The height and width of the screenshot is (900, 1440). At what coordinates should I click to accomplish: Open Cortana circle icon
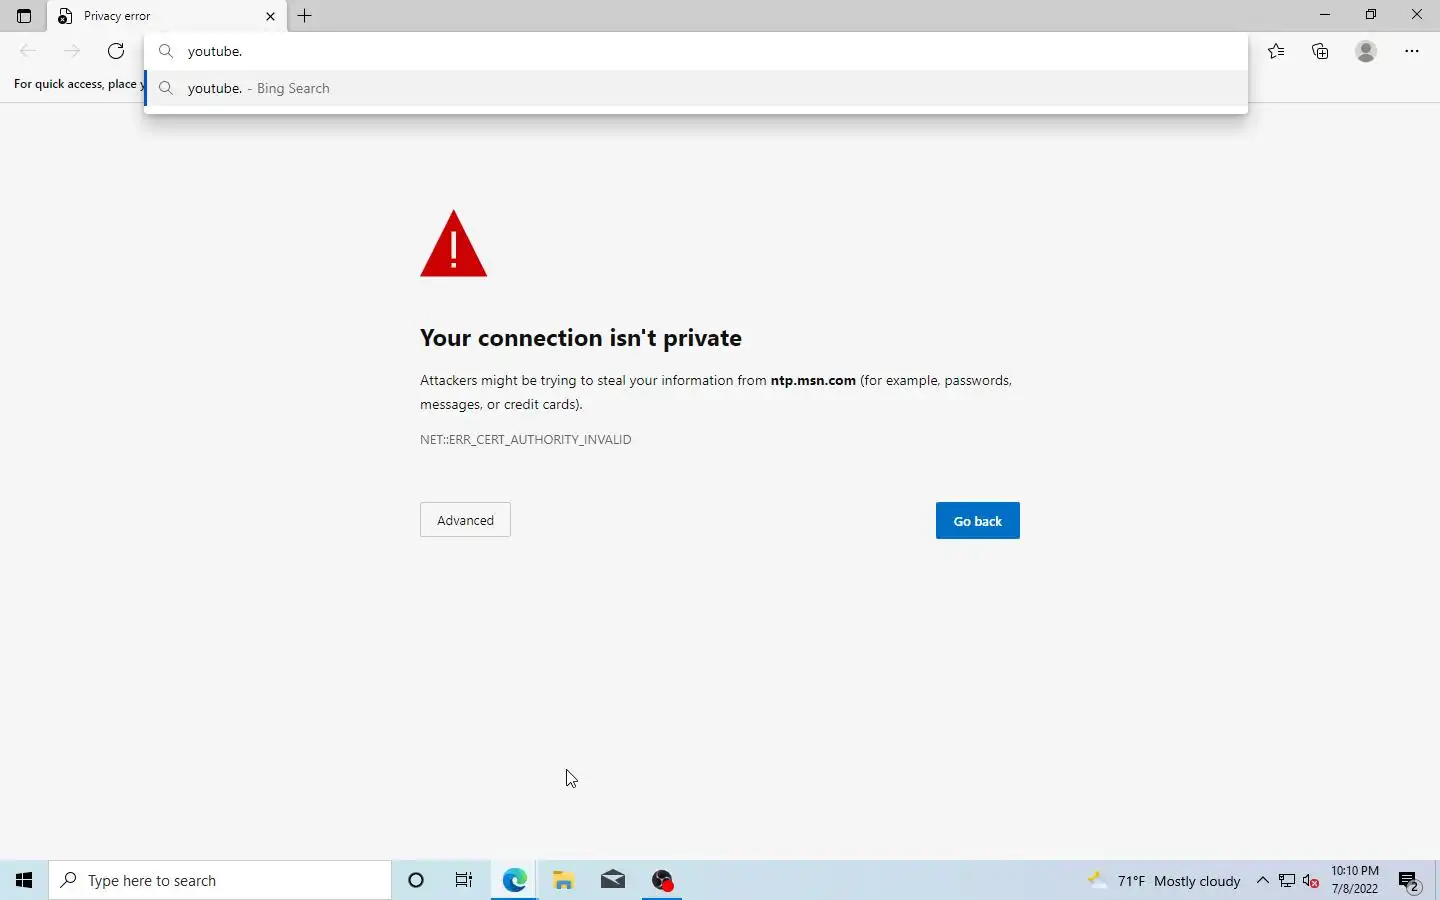pyautogui.click(x=416, y=880)
